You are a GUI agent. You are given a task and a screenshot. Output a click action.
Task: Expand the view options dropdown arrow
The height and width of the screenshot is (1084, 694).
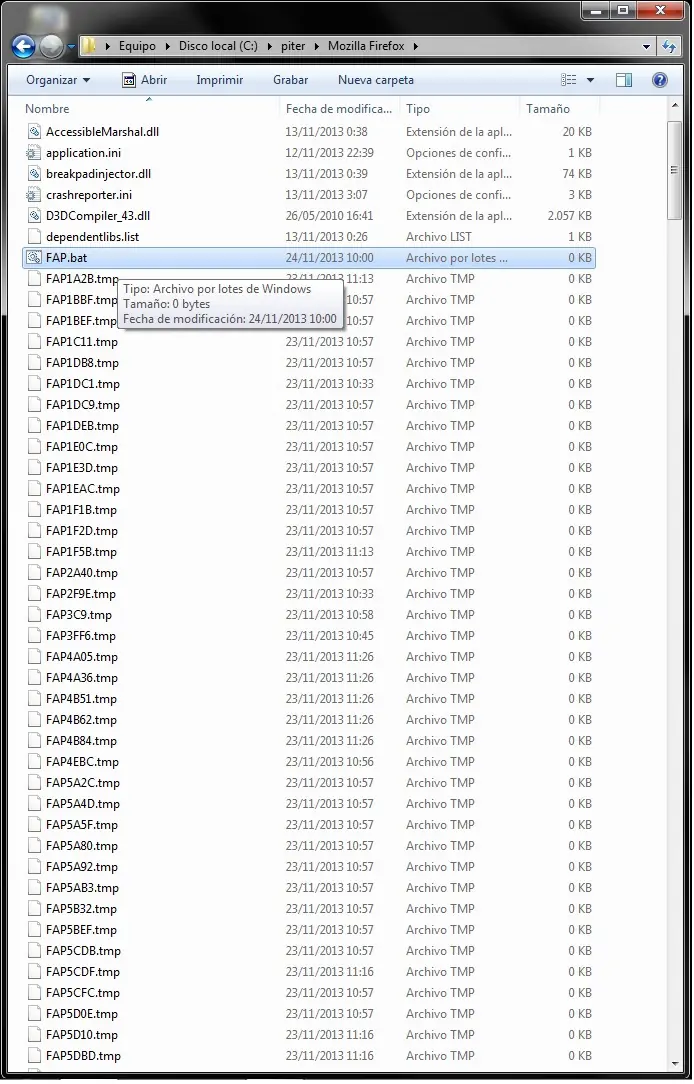pyautogui.click(x=590, y=80)
